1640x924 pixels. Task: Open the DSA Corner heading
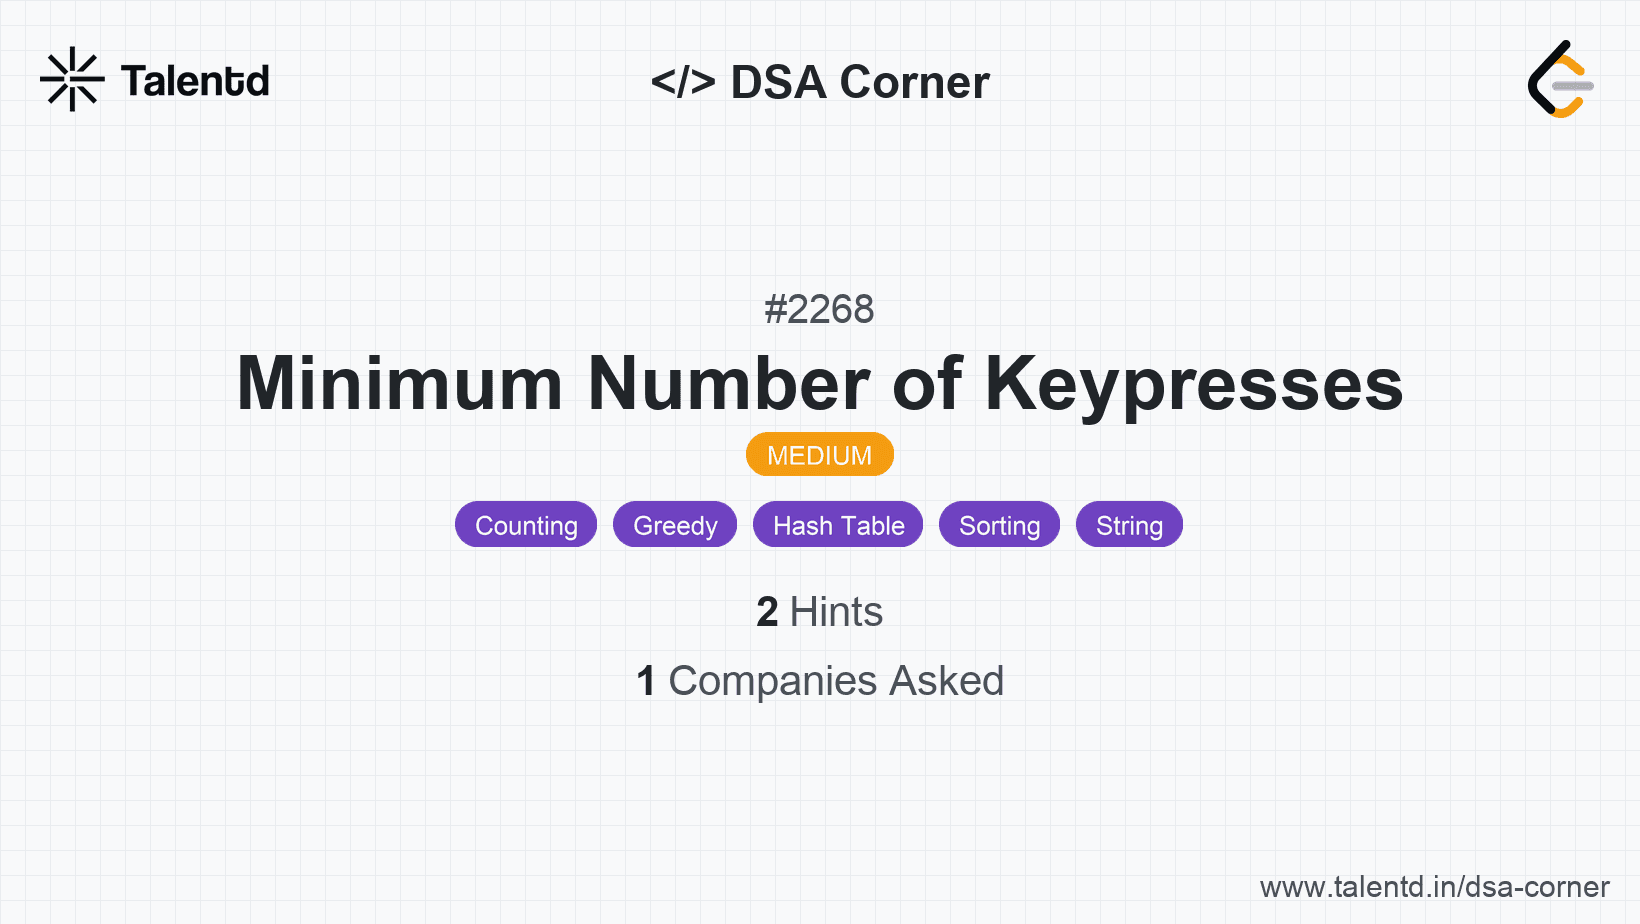tap(860, 82)
